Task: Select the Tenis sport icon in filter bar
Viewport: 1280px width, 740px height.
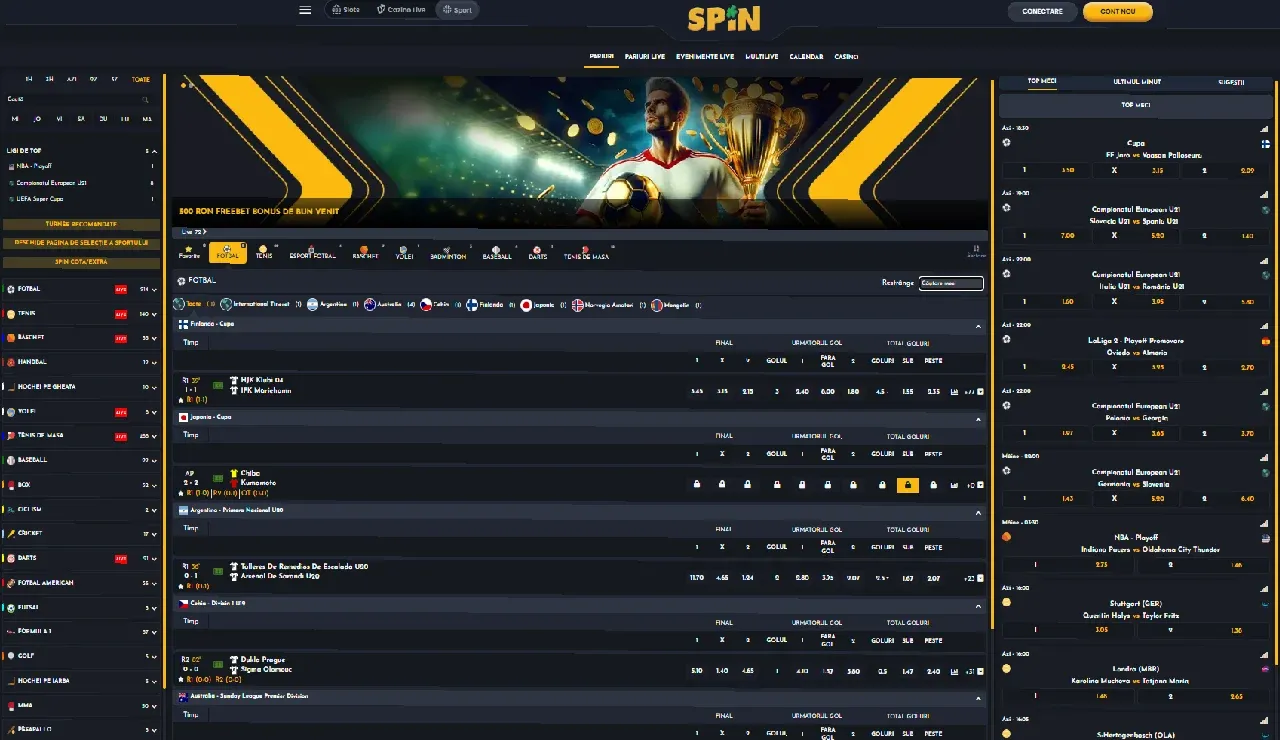Action: 264,251
